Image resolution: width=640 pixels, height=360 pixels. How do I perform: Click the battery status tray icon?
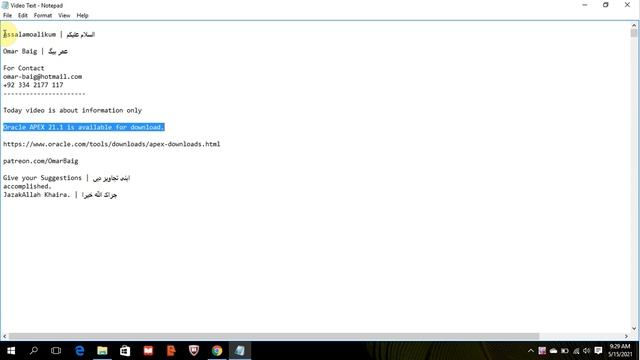565,351
